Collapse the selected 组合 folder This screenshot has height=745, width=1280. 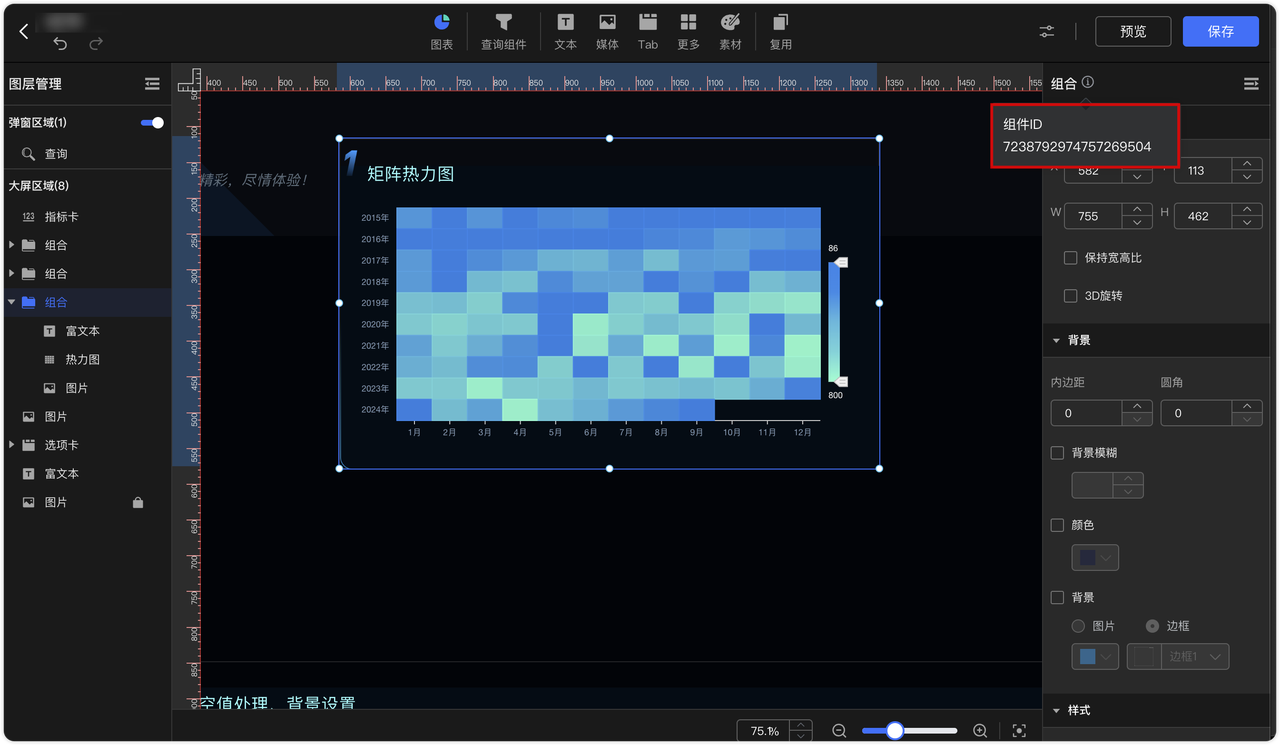coord(12,302)
